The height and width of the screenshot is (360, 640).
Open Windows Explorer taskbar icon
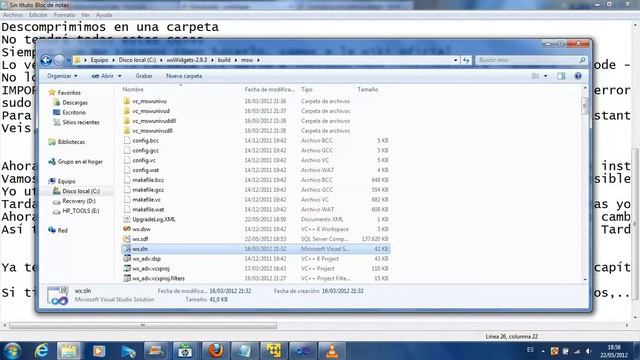(x=69, y=351)
